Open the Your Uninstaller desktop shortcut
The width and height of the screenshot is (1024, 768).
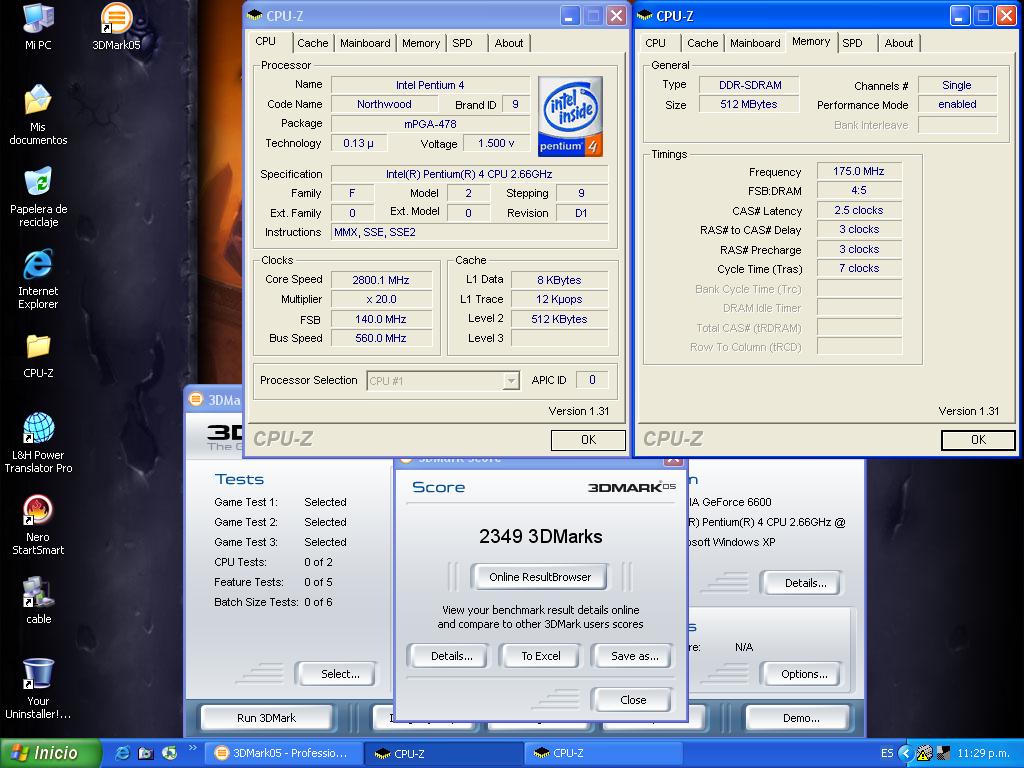38,689
